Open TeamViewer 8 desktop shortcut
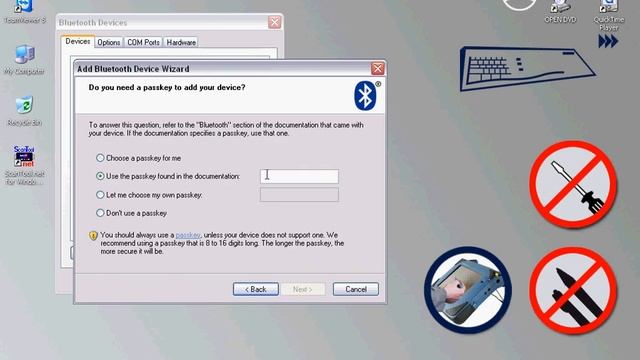Image resolution: width=640 pixels, height=360 pixels. coord(24,12)
